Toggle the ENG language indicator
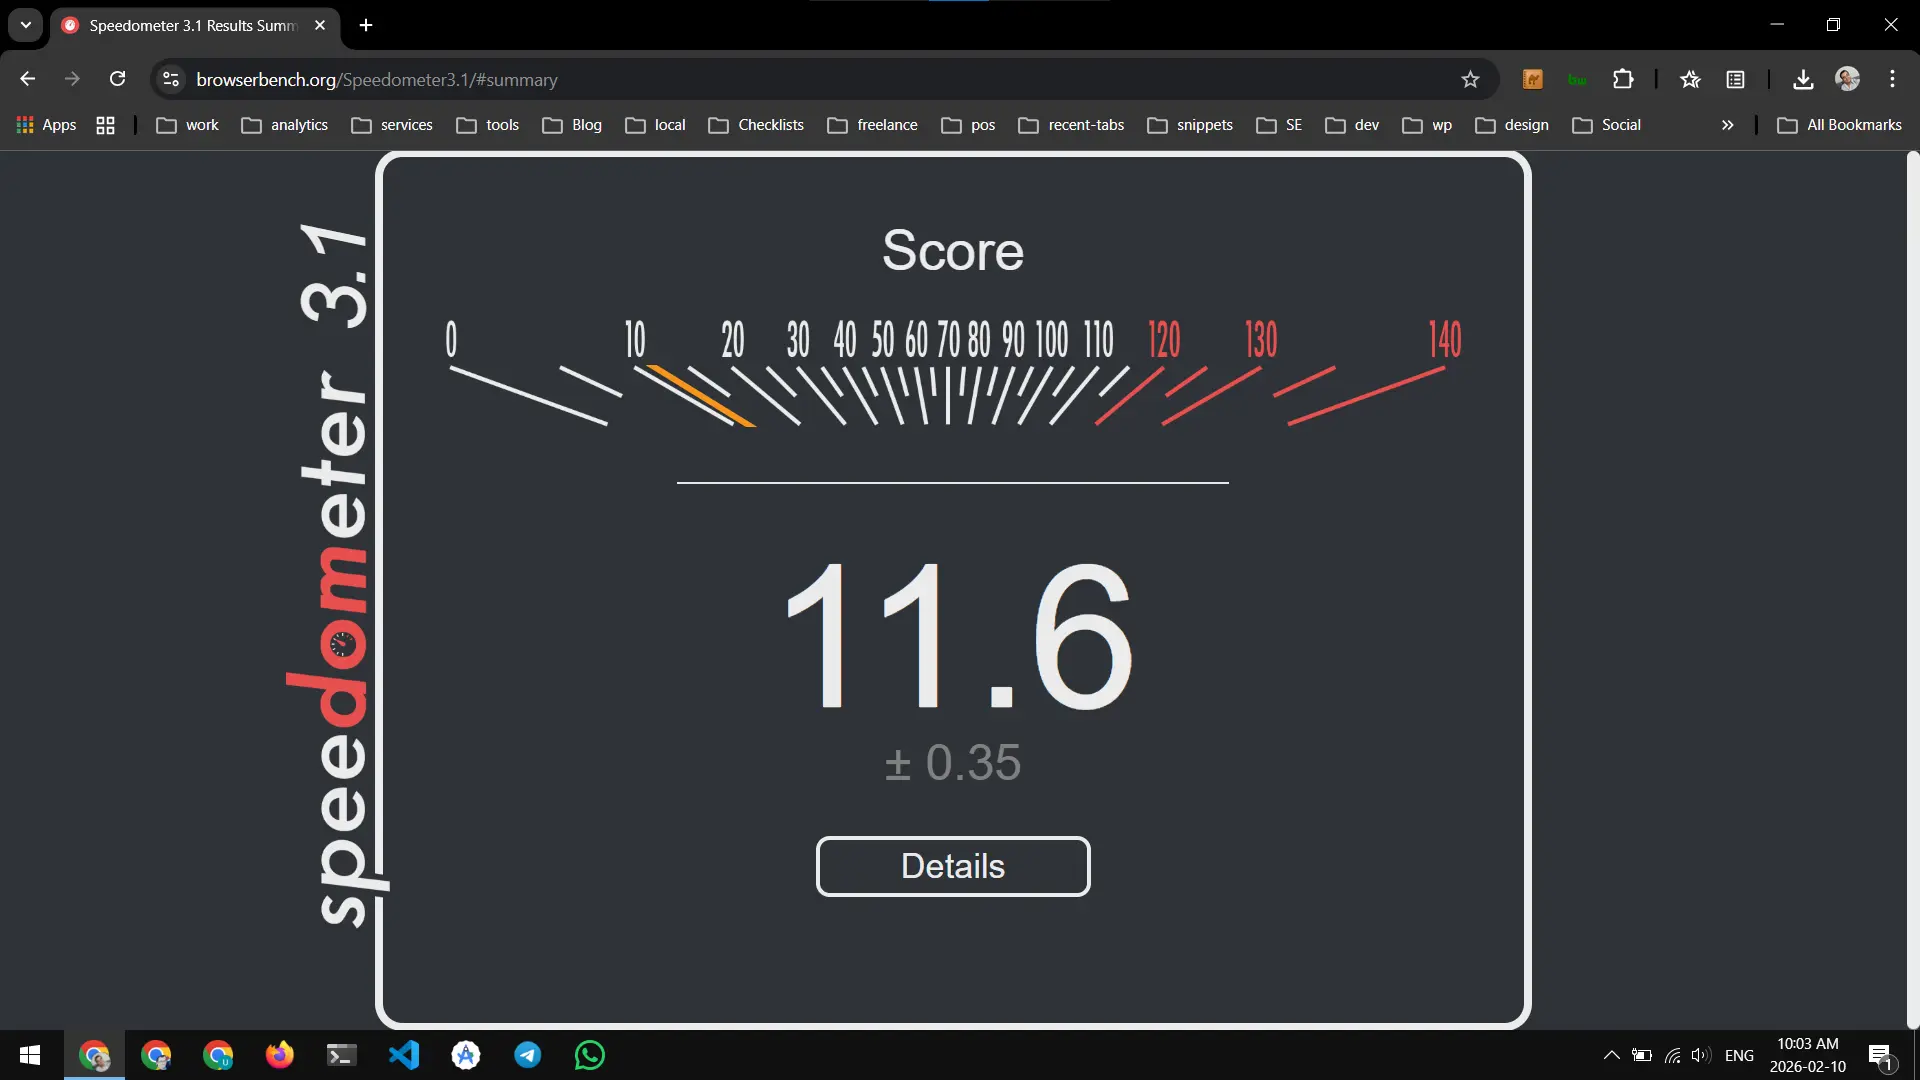The width and height of the screenshot is (1920, 1080). coord(1740,1055)
